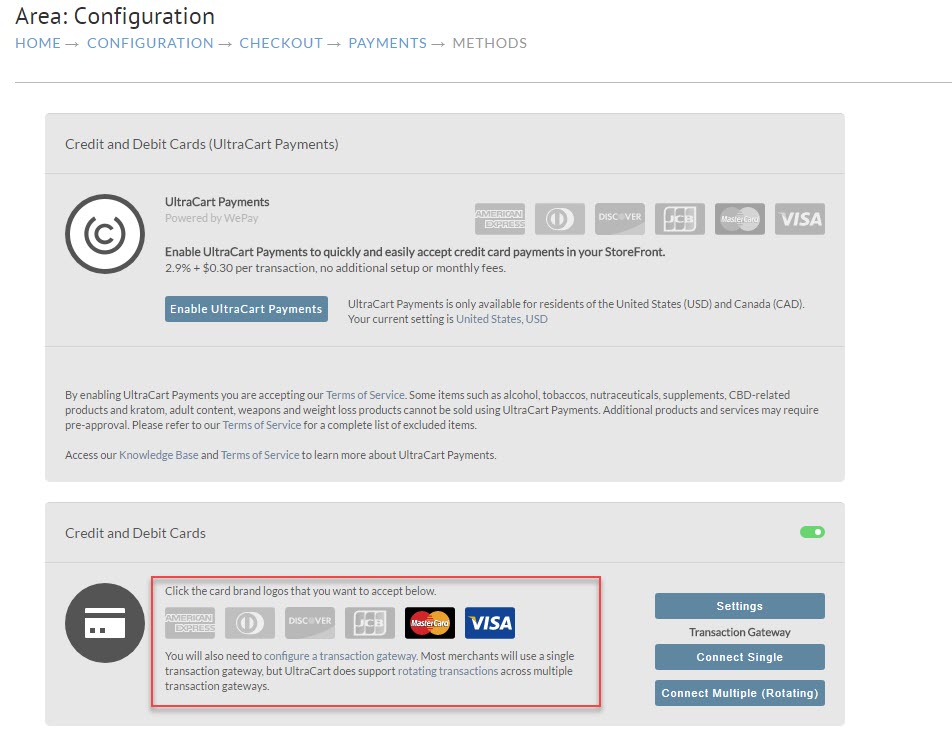The image size is (952, 735).
Task: Navigate to CHECKOUT breadcrumb
Action: click(281, 43)
